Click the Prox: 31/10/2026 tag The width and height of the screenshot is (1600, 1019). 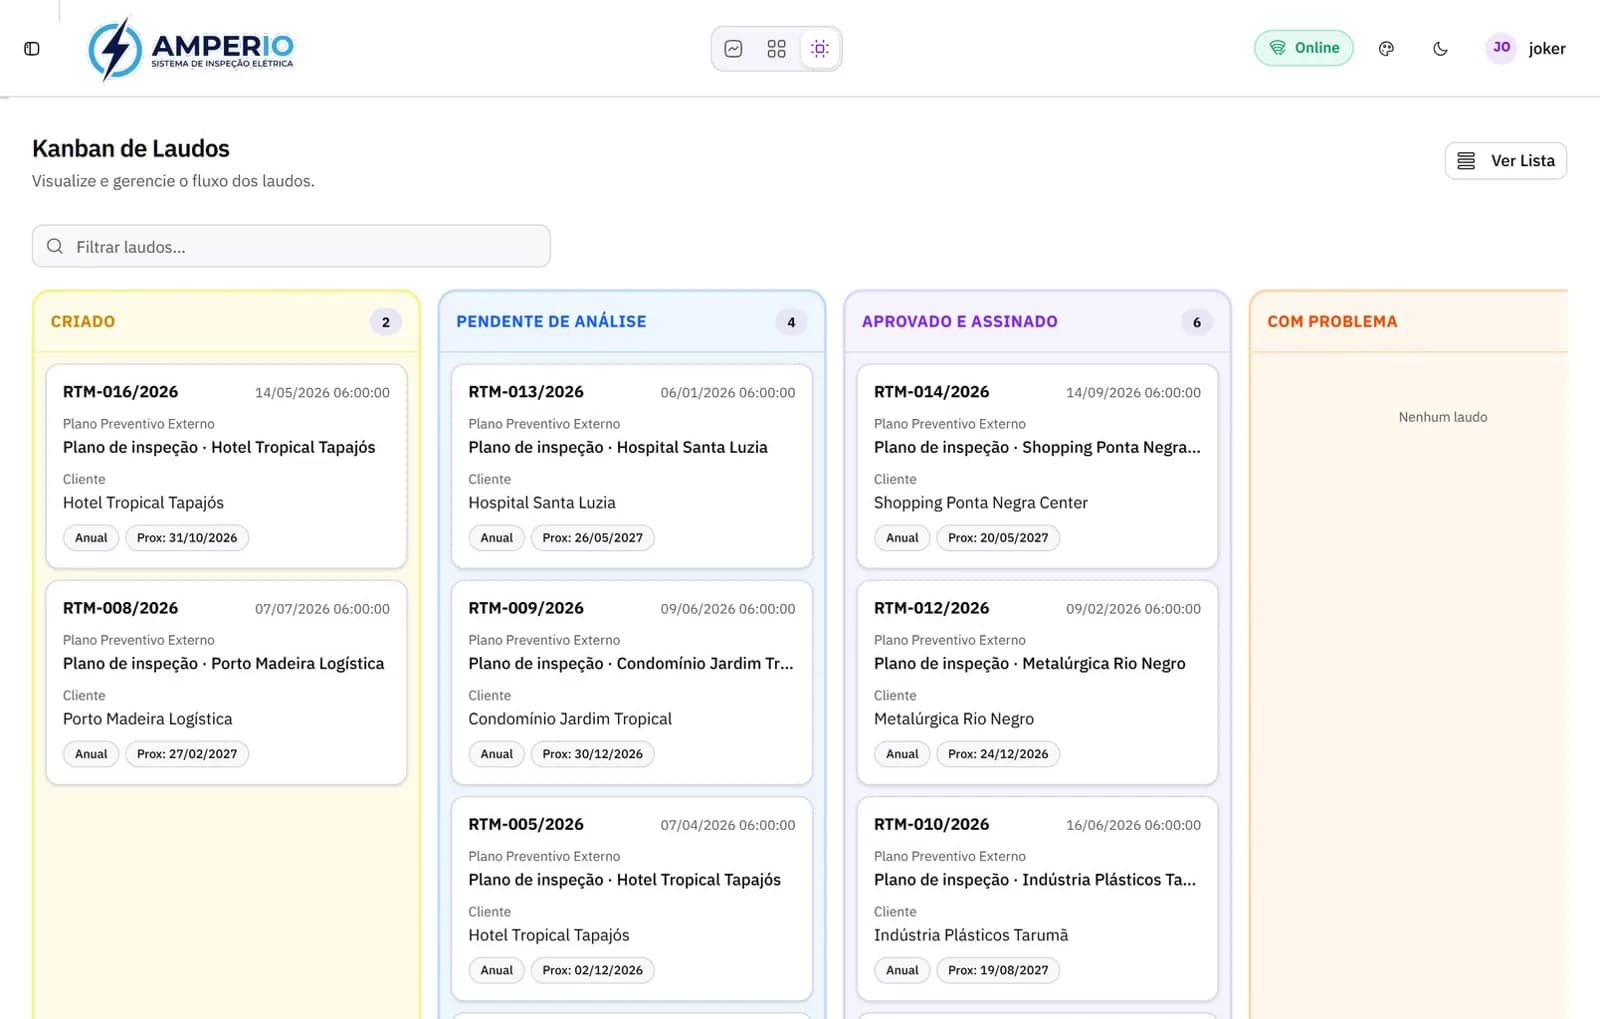187,538
